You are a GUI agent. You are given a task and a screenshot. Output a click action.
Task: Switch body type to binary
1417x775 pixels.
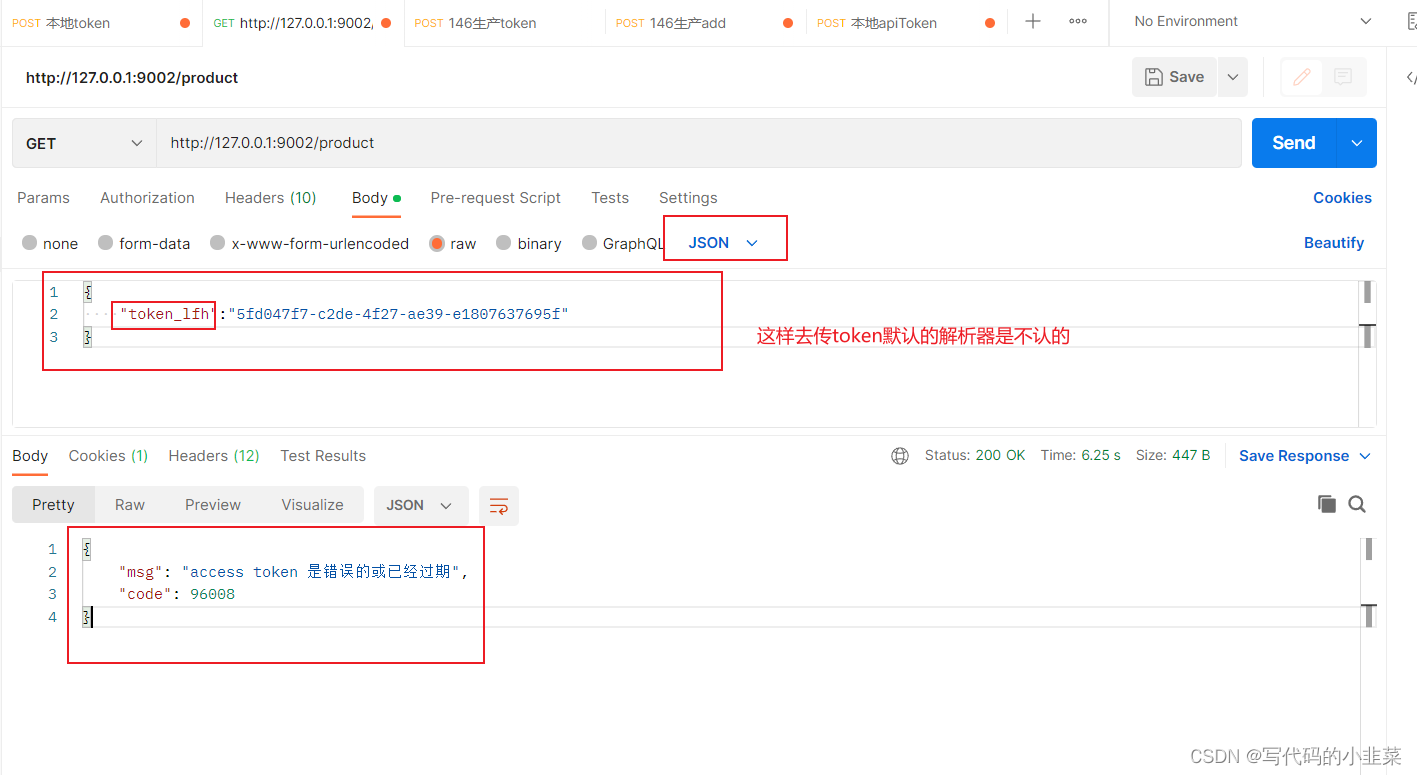click(x=528, y=243)
